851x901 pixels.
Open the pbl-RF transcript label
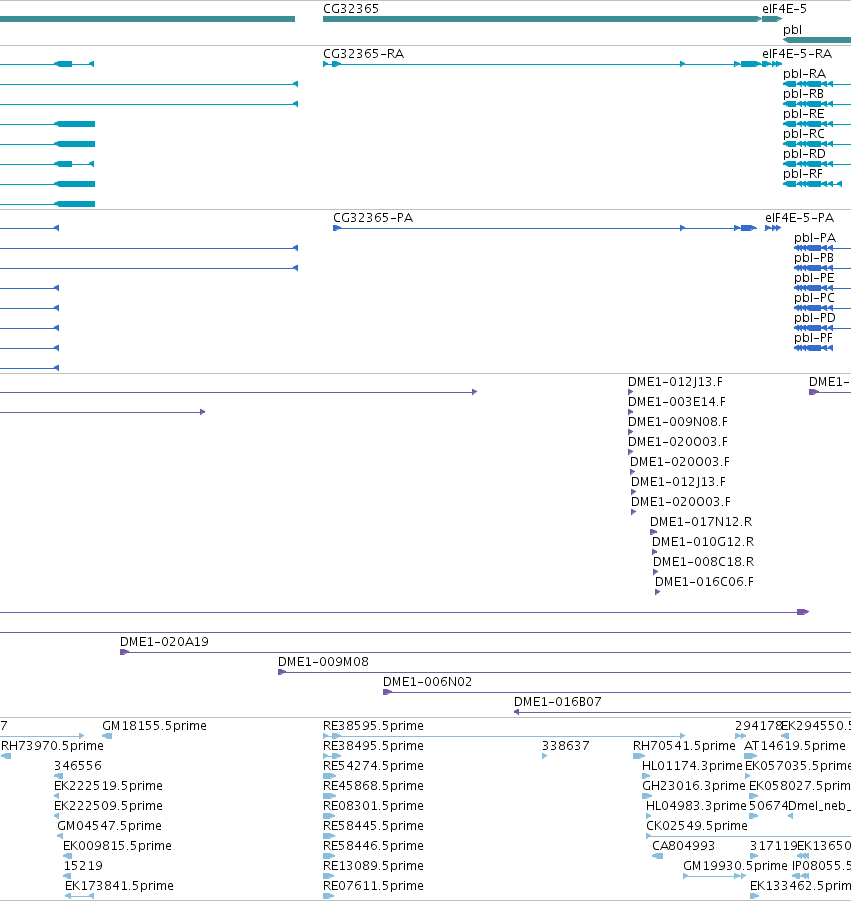pos(803,174)
